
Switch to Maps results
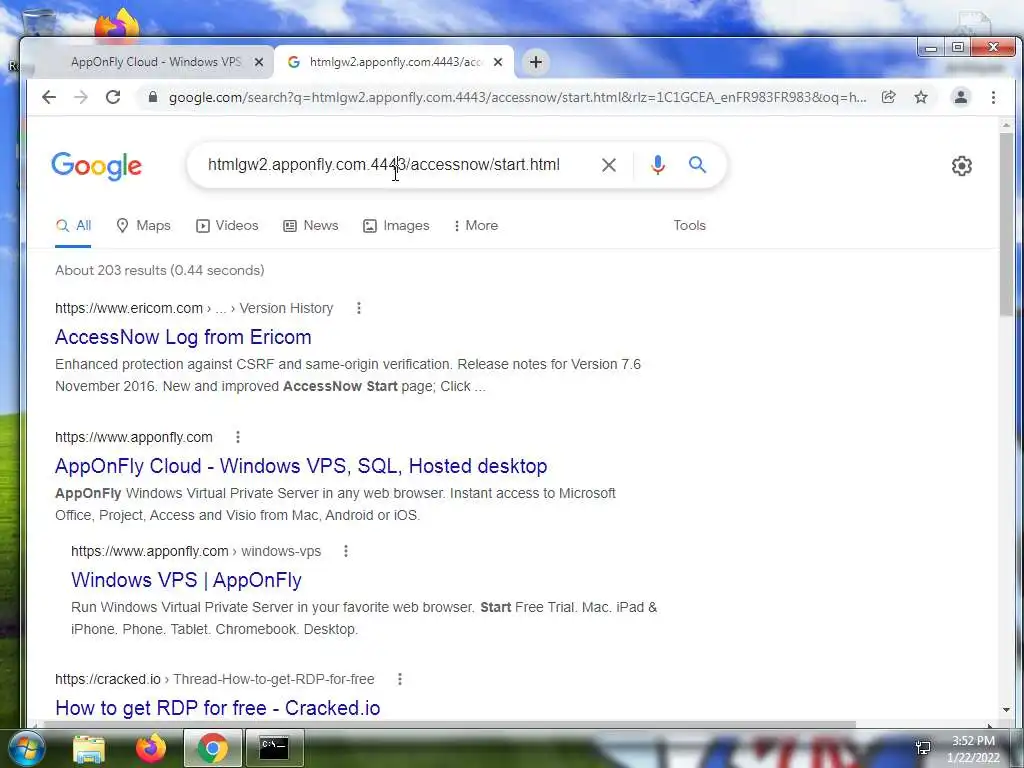pos(143,226)
